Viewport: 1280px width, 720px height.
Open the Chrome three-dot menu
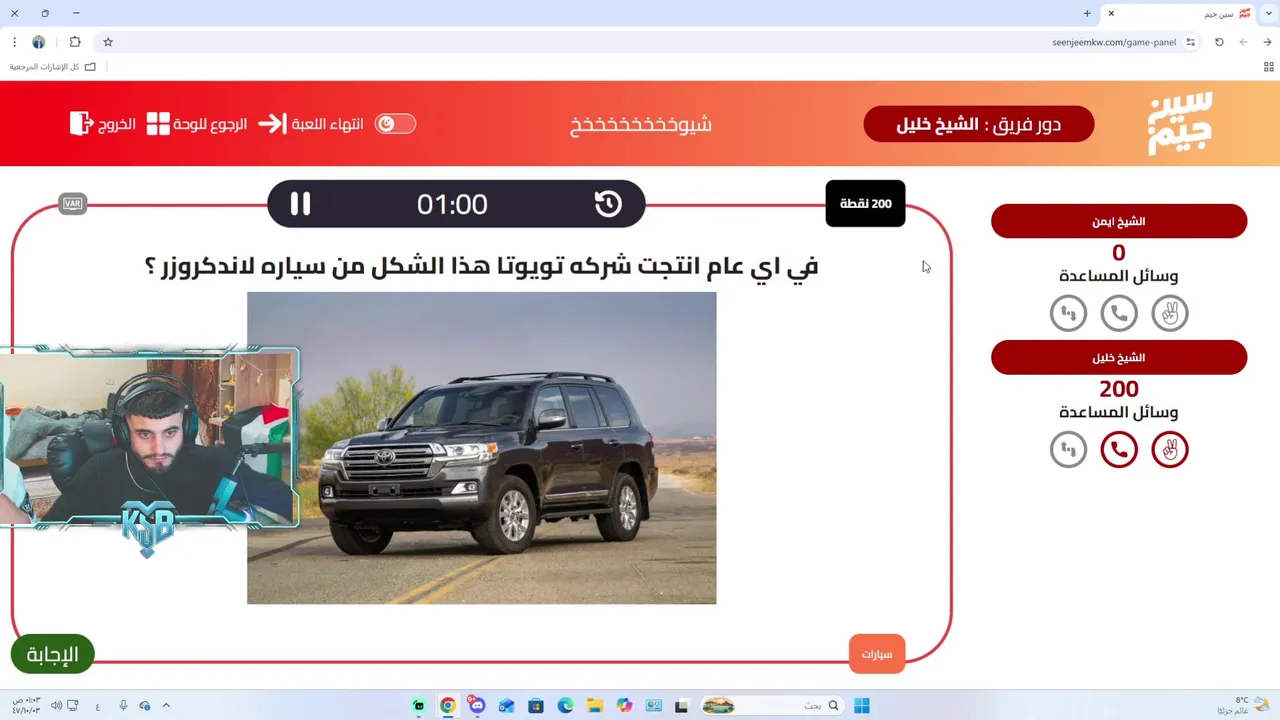(14, 42)
